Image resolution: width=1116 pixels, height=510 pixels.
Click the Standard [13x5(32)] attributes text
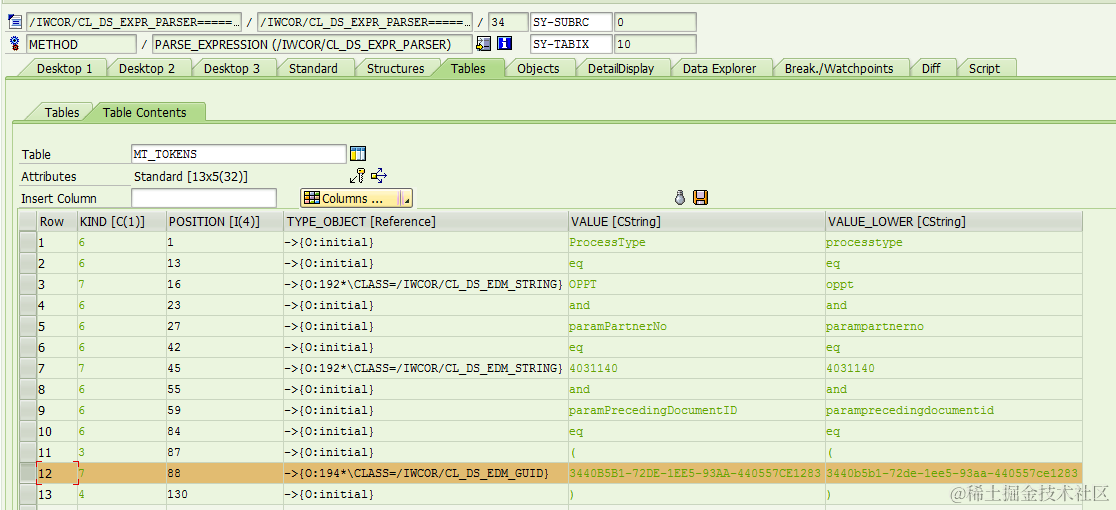(191, 176)
